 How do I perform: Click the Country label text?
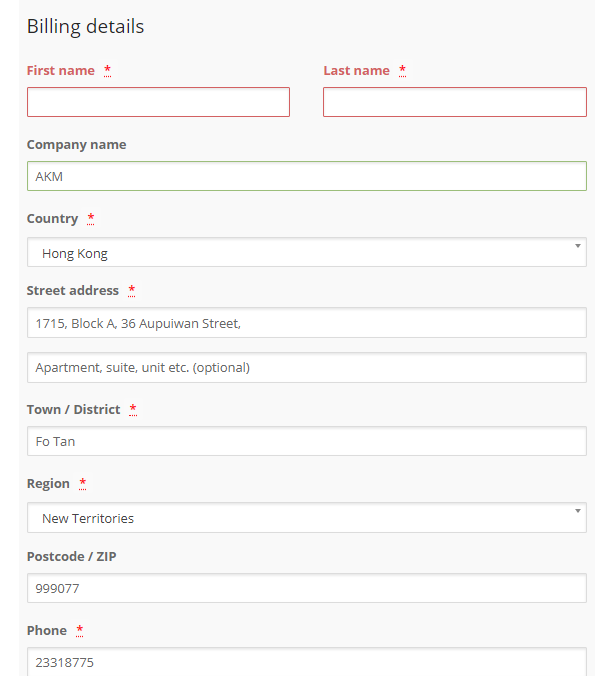point(52,219)
